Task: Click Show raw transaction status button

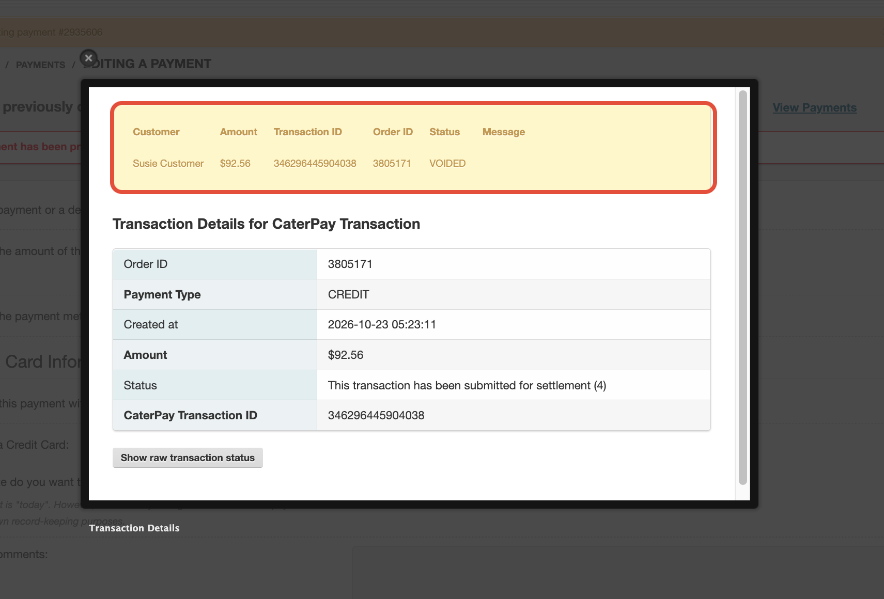Action: point(188,457)
